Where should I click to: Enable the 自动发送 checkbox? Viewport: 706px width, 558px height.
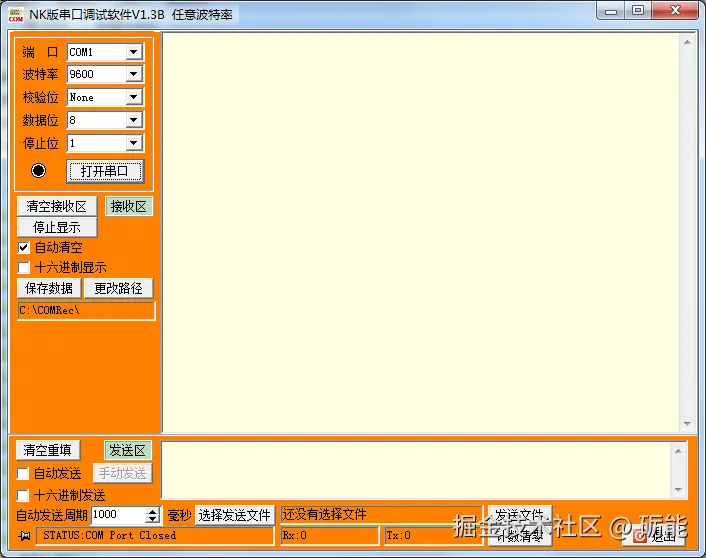(x=23, y=473)
